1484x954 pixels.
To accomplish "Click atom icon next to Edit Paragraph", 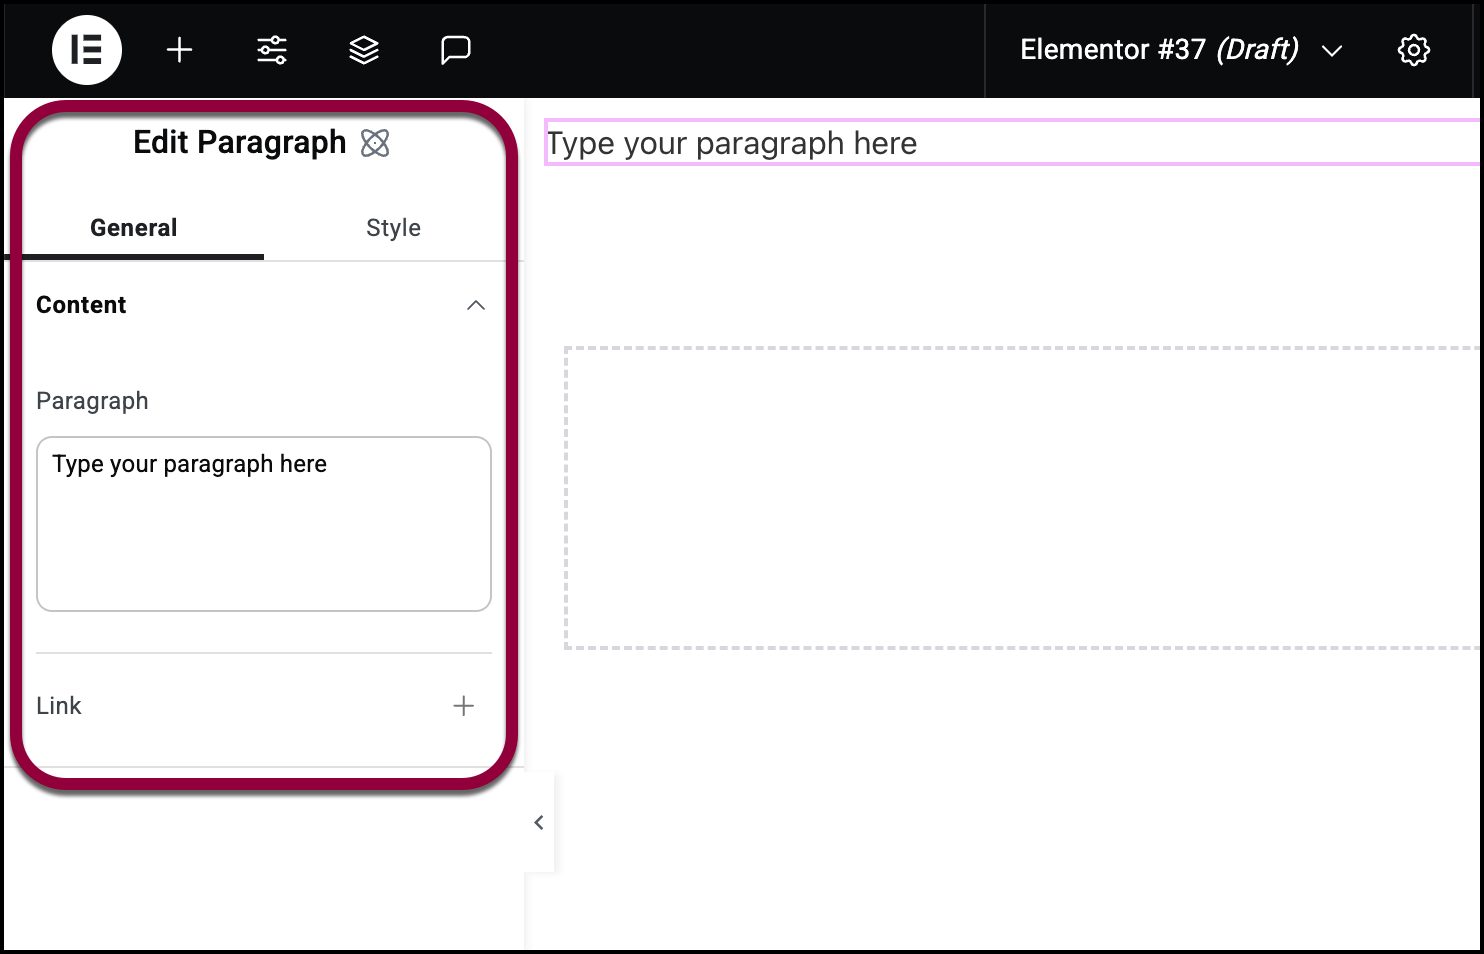I will (x=375, y=143).
